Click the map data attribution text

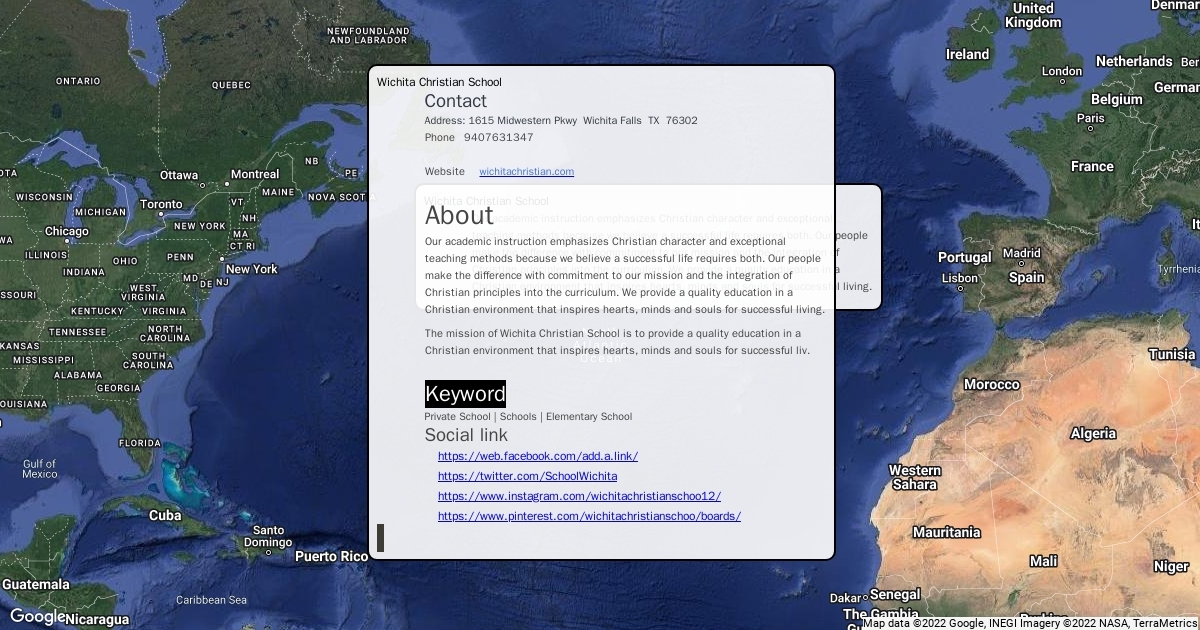(1030, 623)
